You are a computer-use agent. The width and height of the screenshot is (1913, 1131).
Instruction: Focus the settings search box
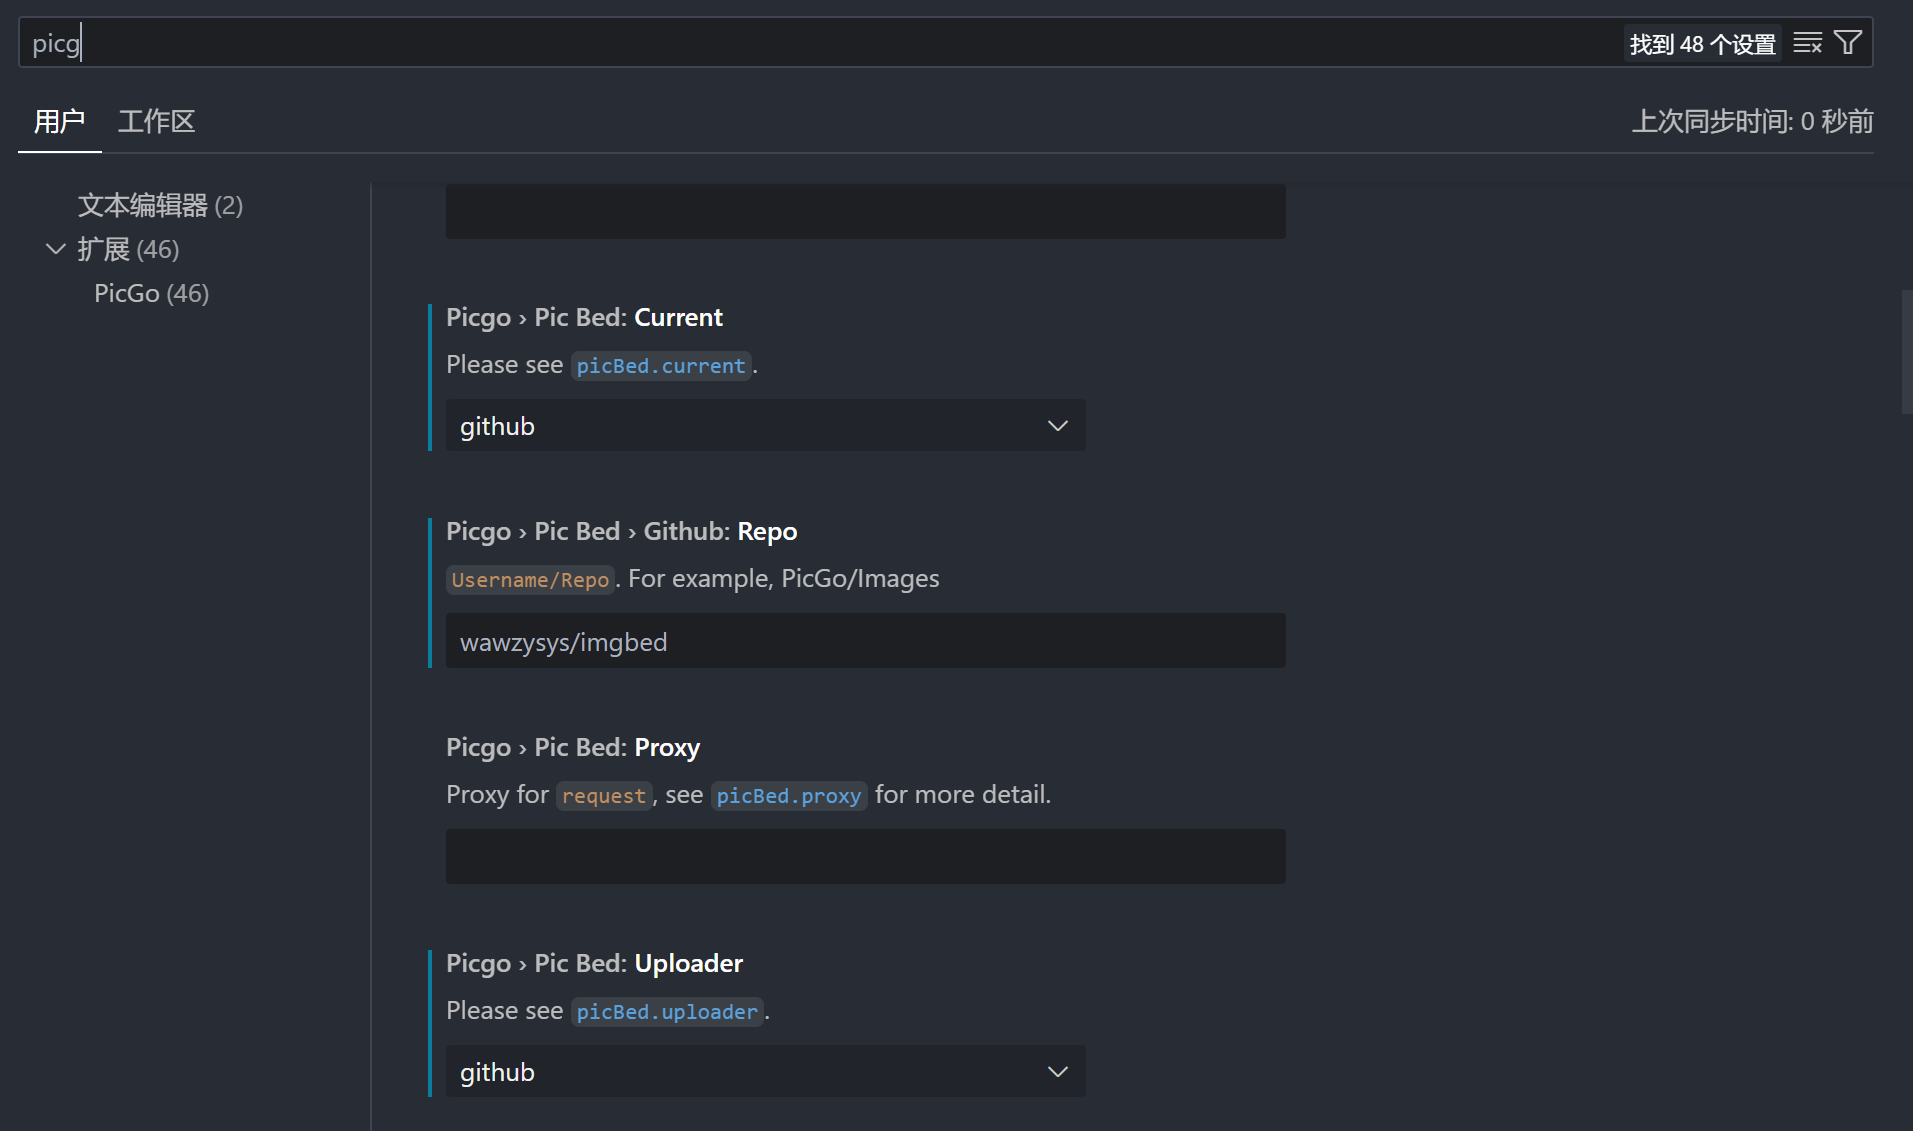(800, 43)
